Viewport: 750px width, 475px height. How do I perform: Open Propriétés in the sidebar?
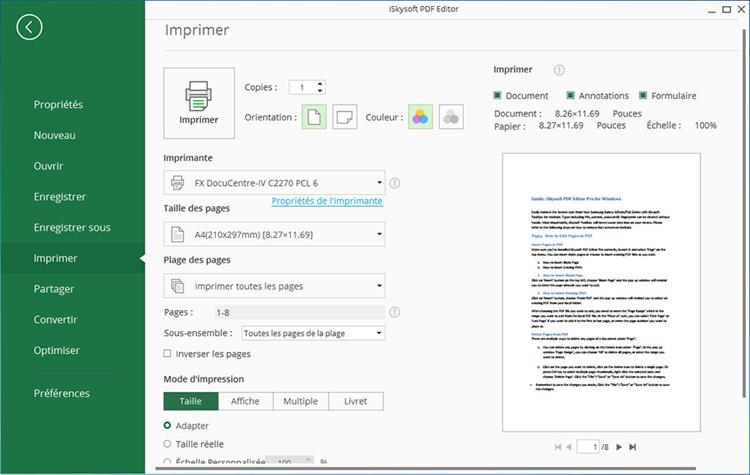[58, 104]
